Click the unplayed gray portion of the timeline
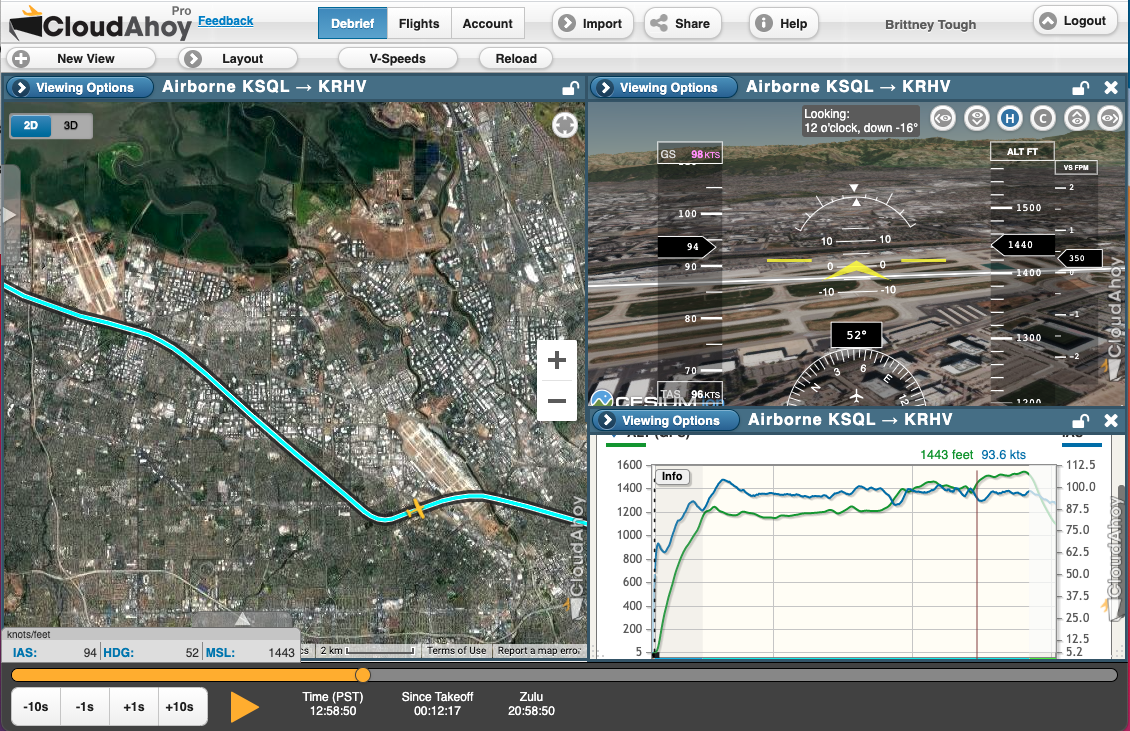 tap(743, 675)
